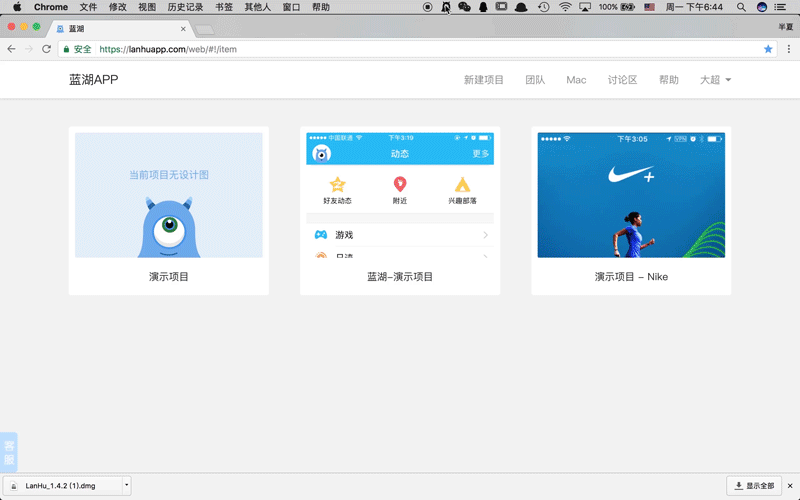Click the AirPlay display icon
The image size is (800, 500).
[x=585, y=7]
